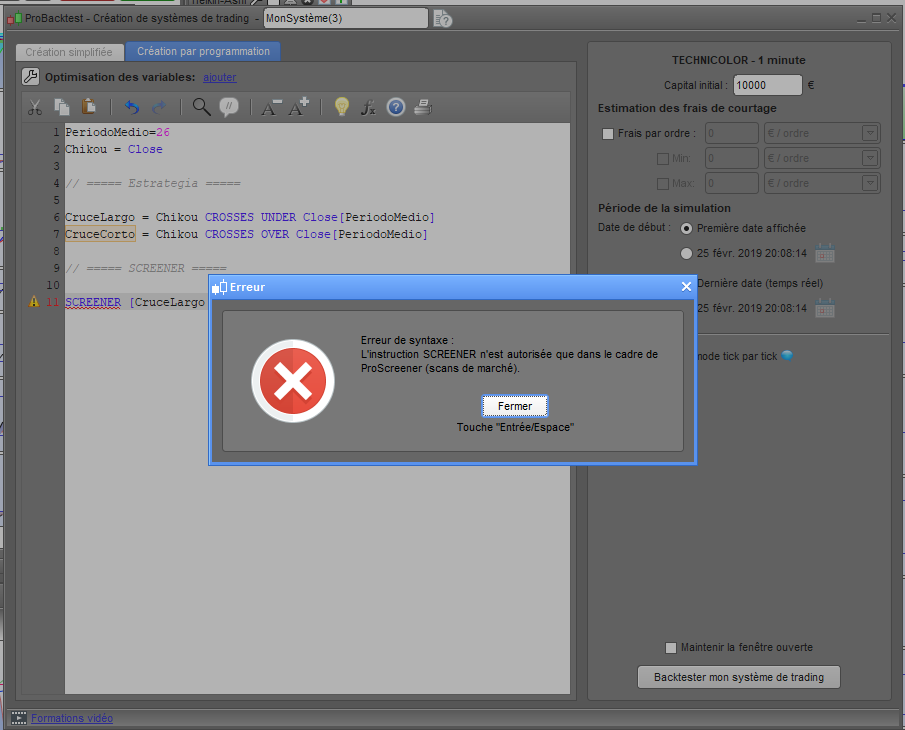
Task: Select Première date affichée radio button
Action: coord(686,229)
